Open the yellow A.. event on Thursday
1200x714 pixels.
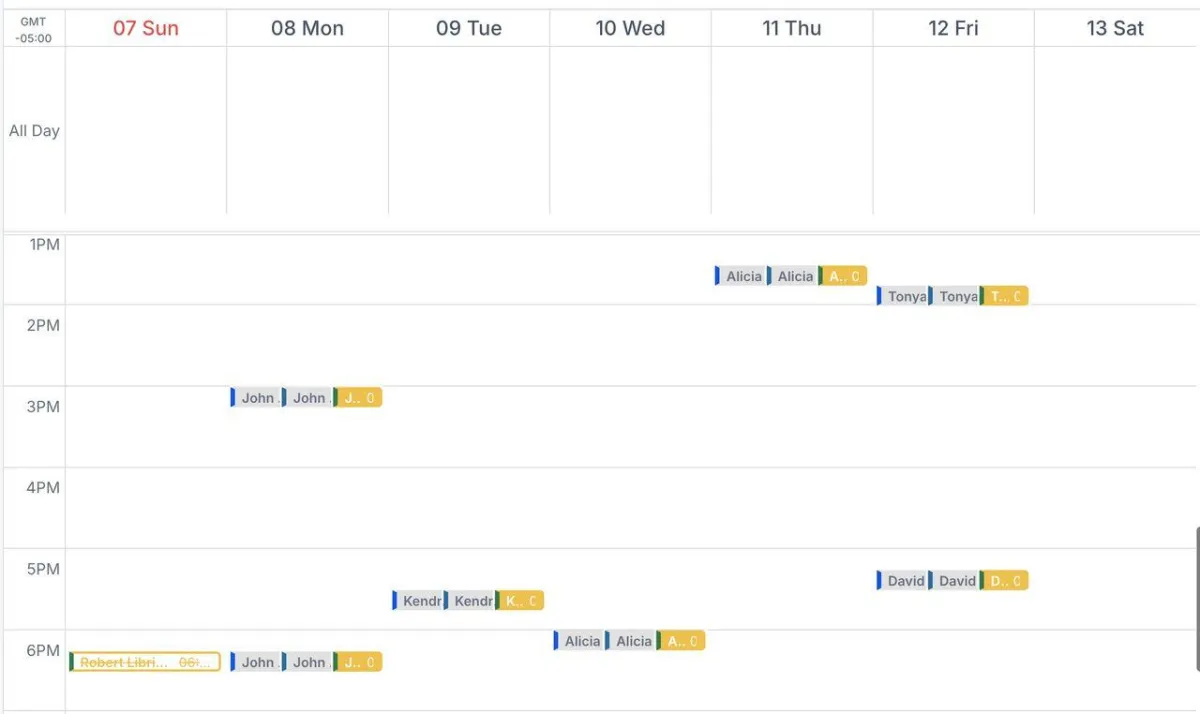(x=843, y=276)
